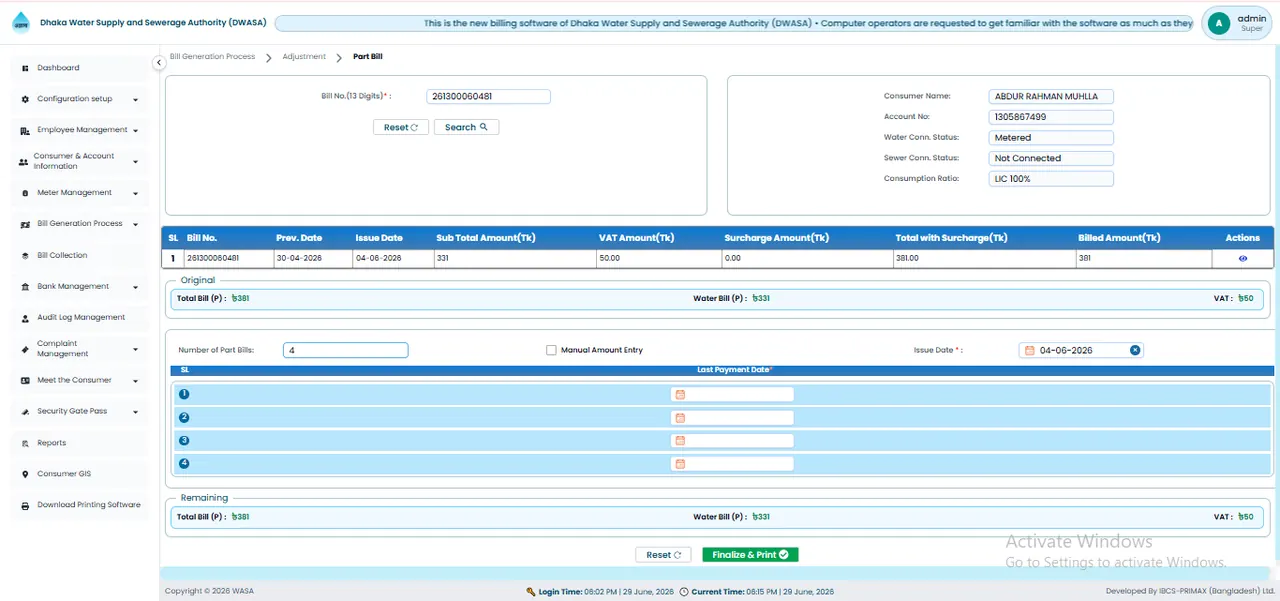Expand the Configuration setup menu
Screen dimensions: 1280x601
pos(78,99)
